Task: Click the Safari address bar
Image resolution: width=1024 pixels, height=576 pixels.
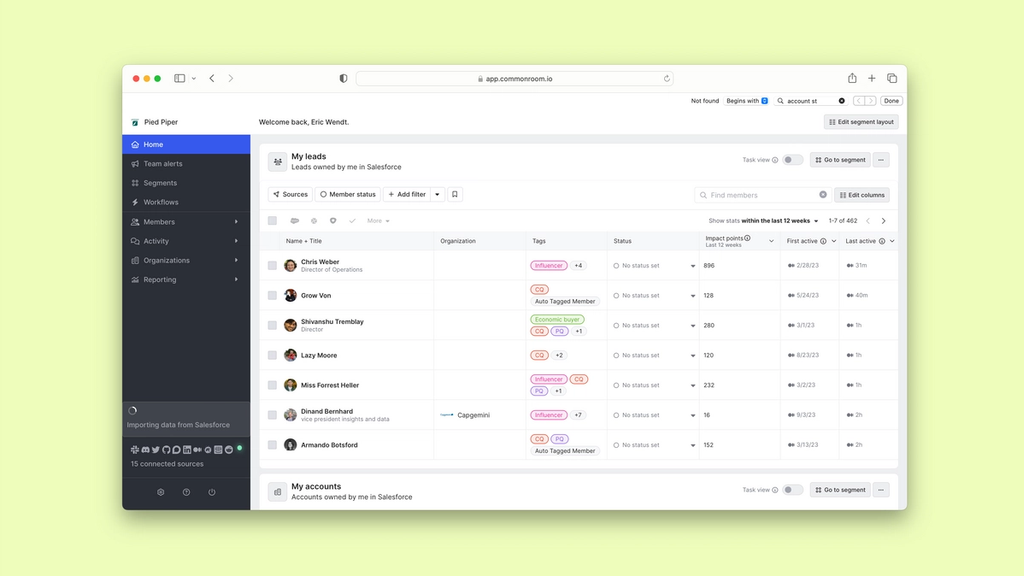Action: (515, 78)
